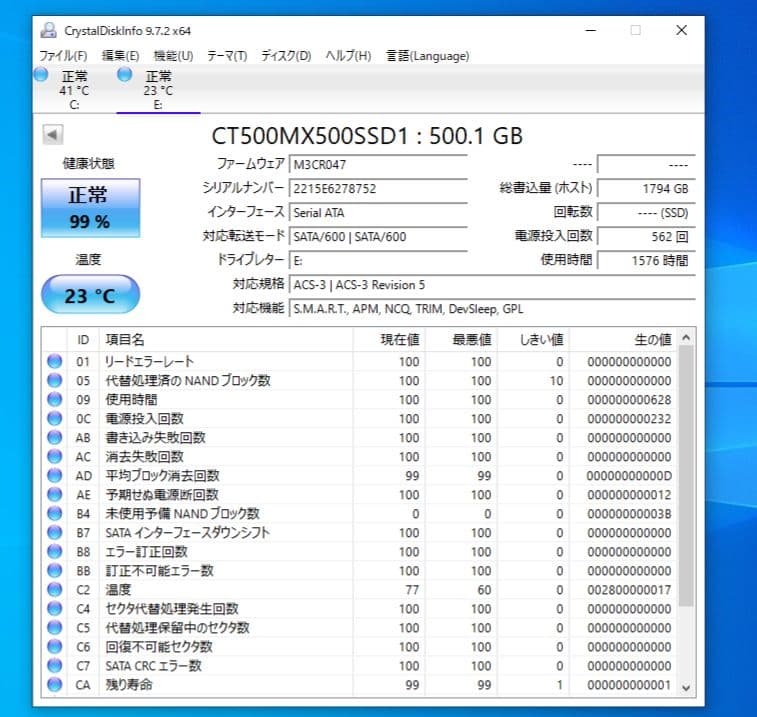
Task: Click the 現在値 column header
Action: point(389,340)
